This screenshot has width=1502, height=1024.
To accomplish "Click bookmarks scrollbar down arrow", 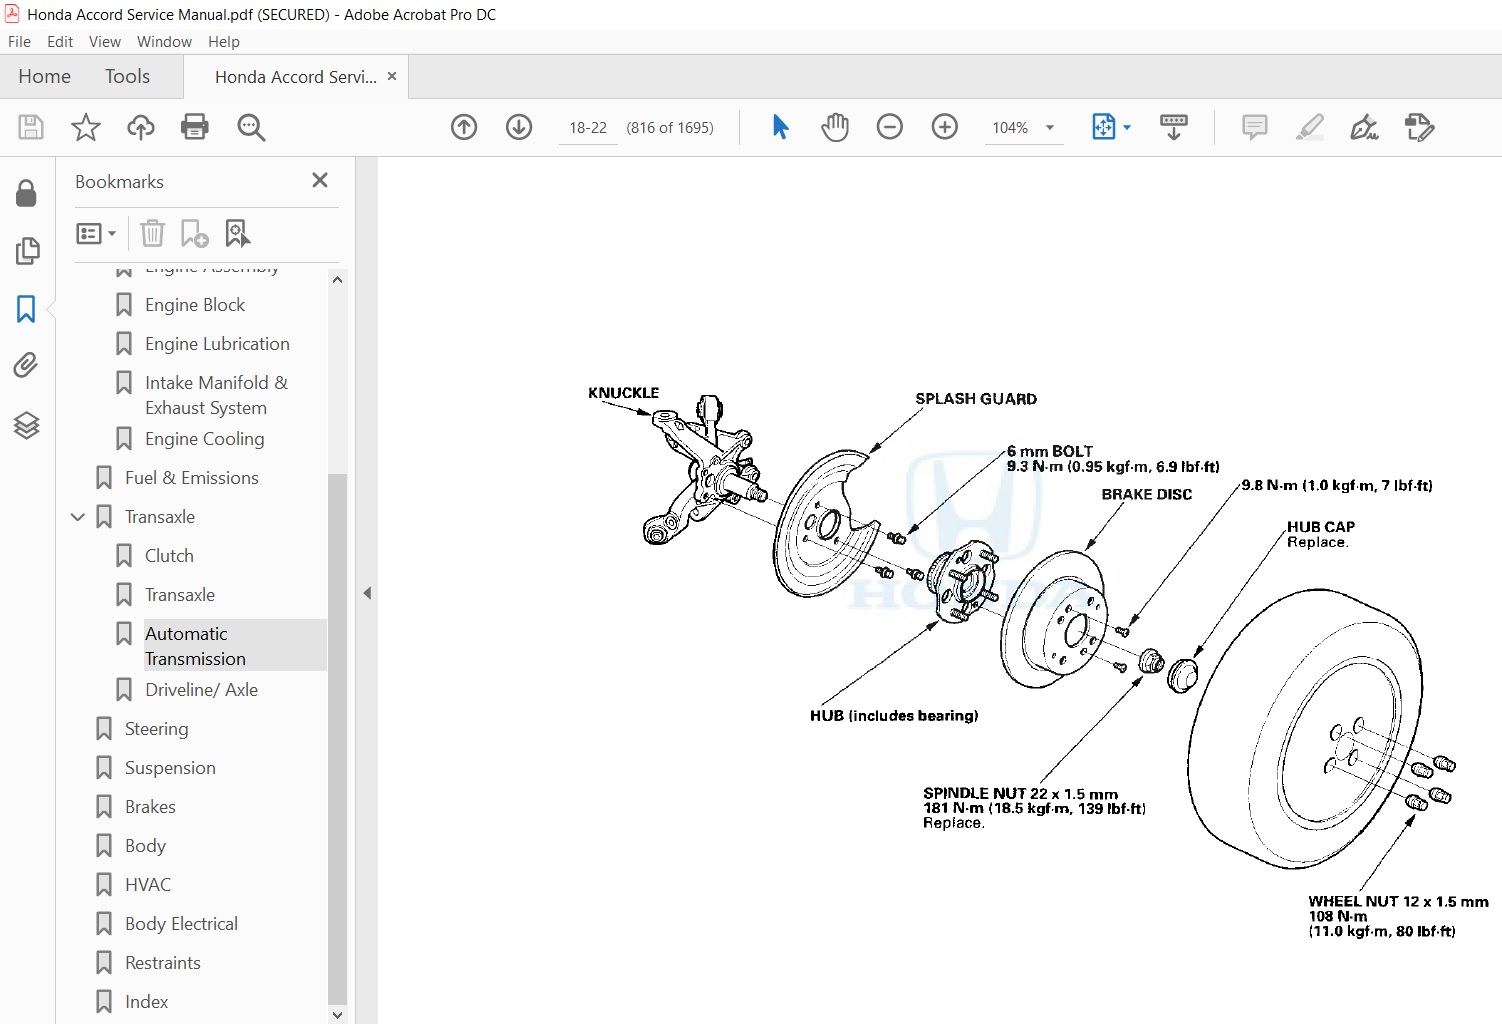I will [337, 1014].
